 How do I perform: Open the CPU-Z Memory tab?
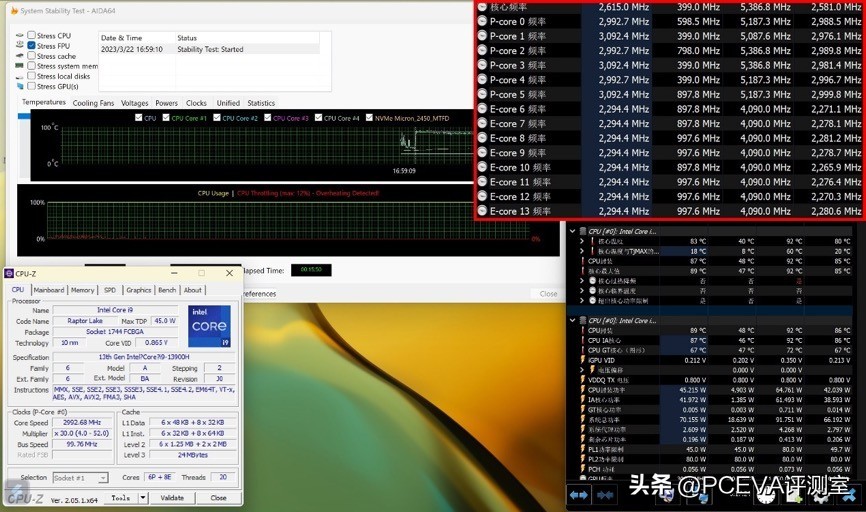click(x=82, y=290)
